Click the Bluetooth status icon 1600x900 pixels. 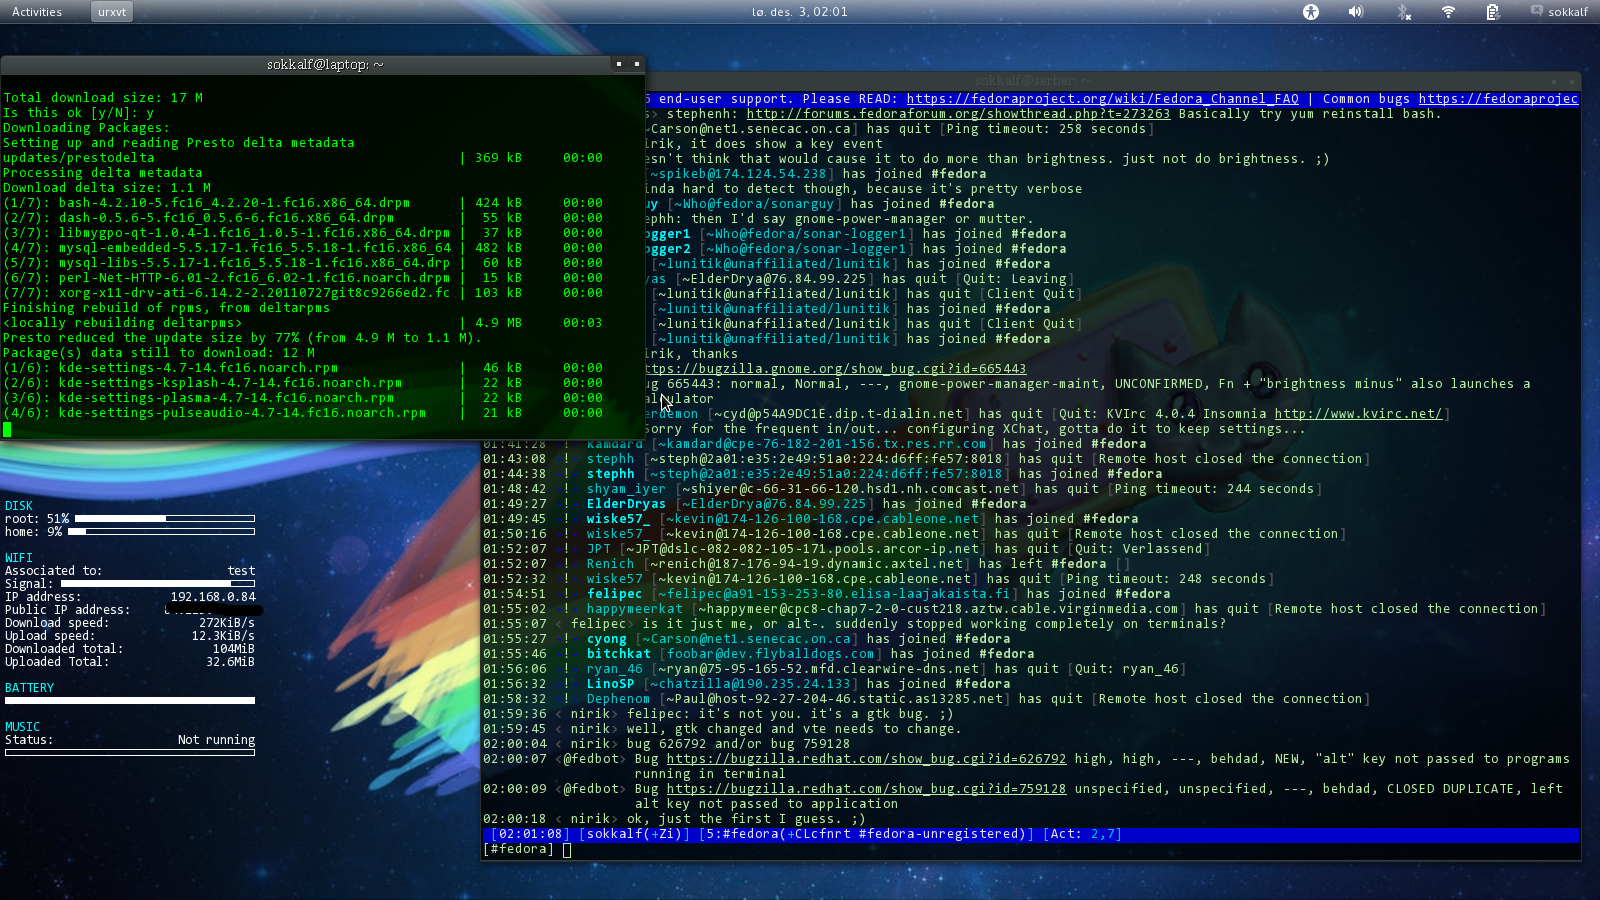click(x=1403, y=12)
